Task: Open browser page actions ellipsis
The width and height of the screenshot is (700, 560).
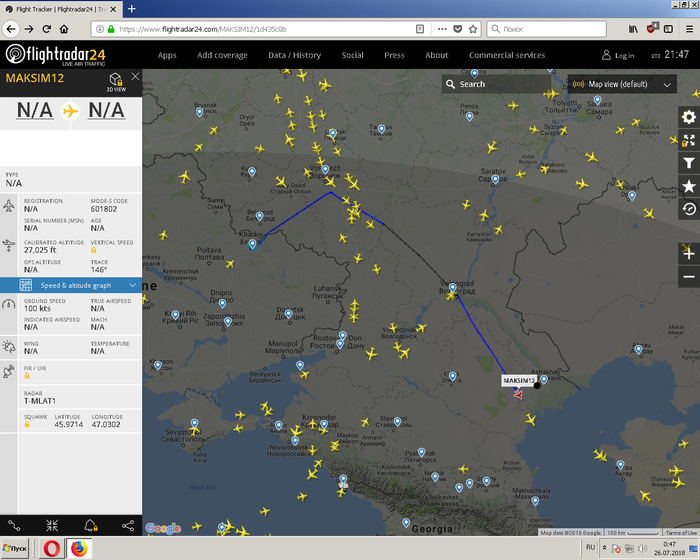Action: pyautogui.click(x=442, y=29)
